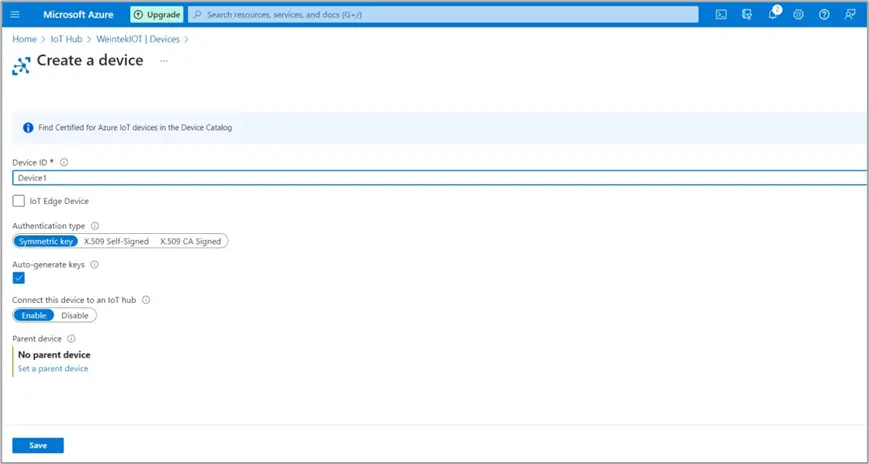This screenshot has height=464, width=869.
Task: Open the feedback icon in top bar
Action: [850, 15]
